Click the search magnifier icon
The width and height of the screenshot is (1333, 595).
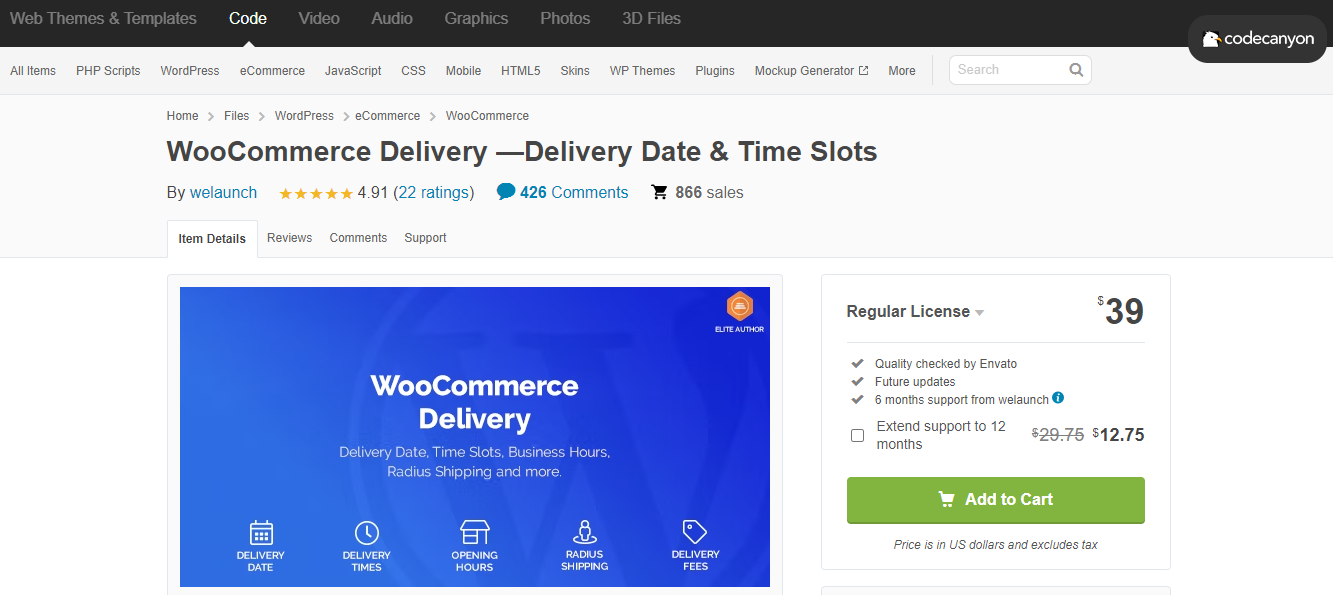(x=1076, y=70)
